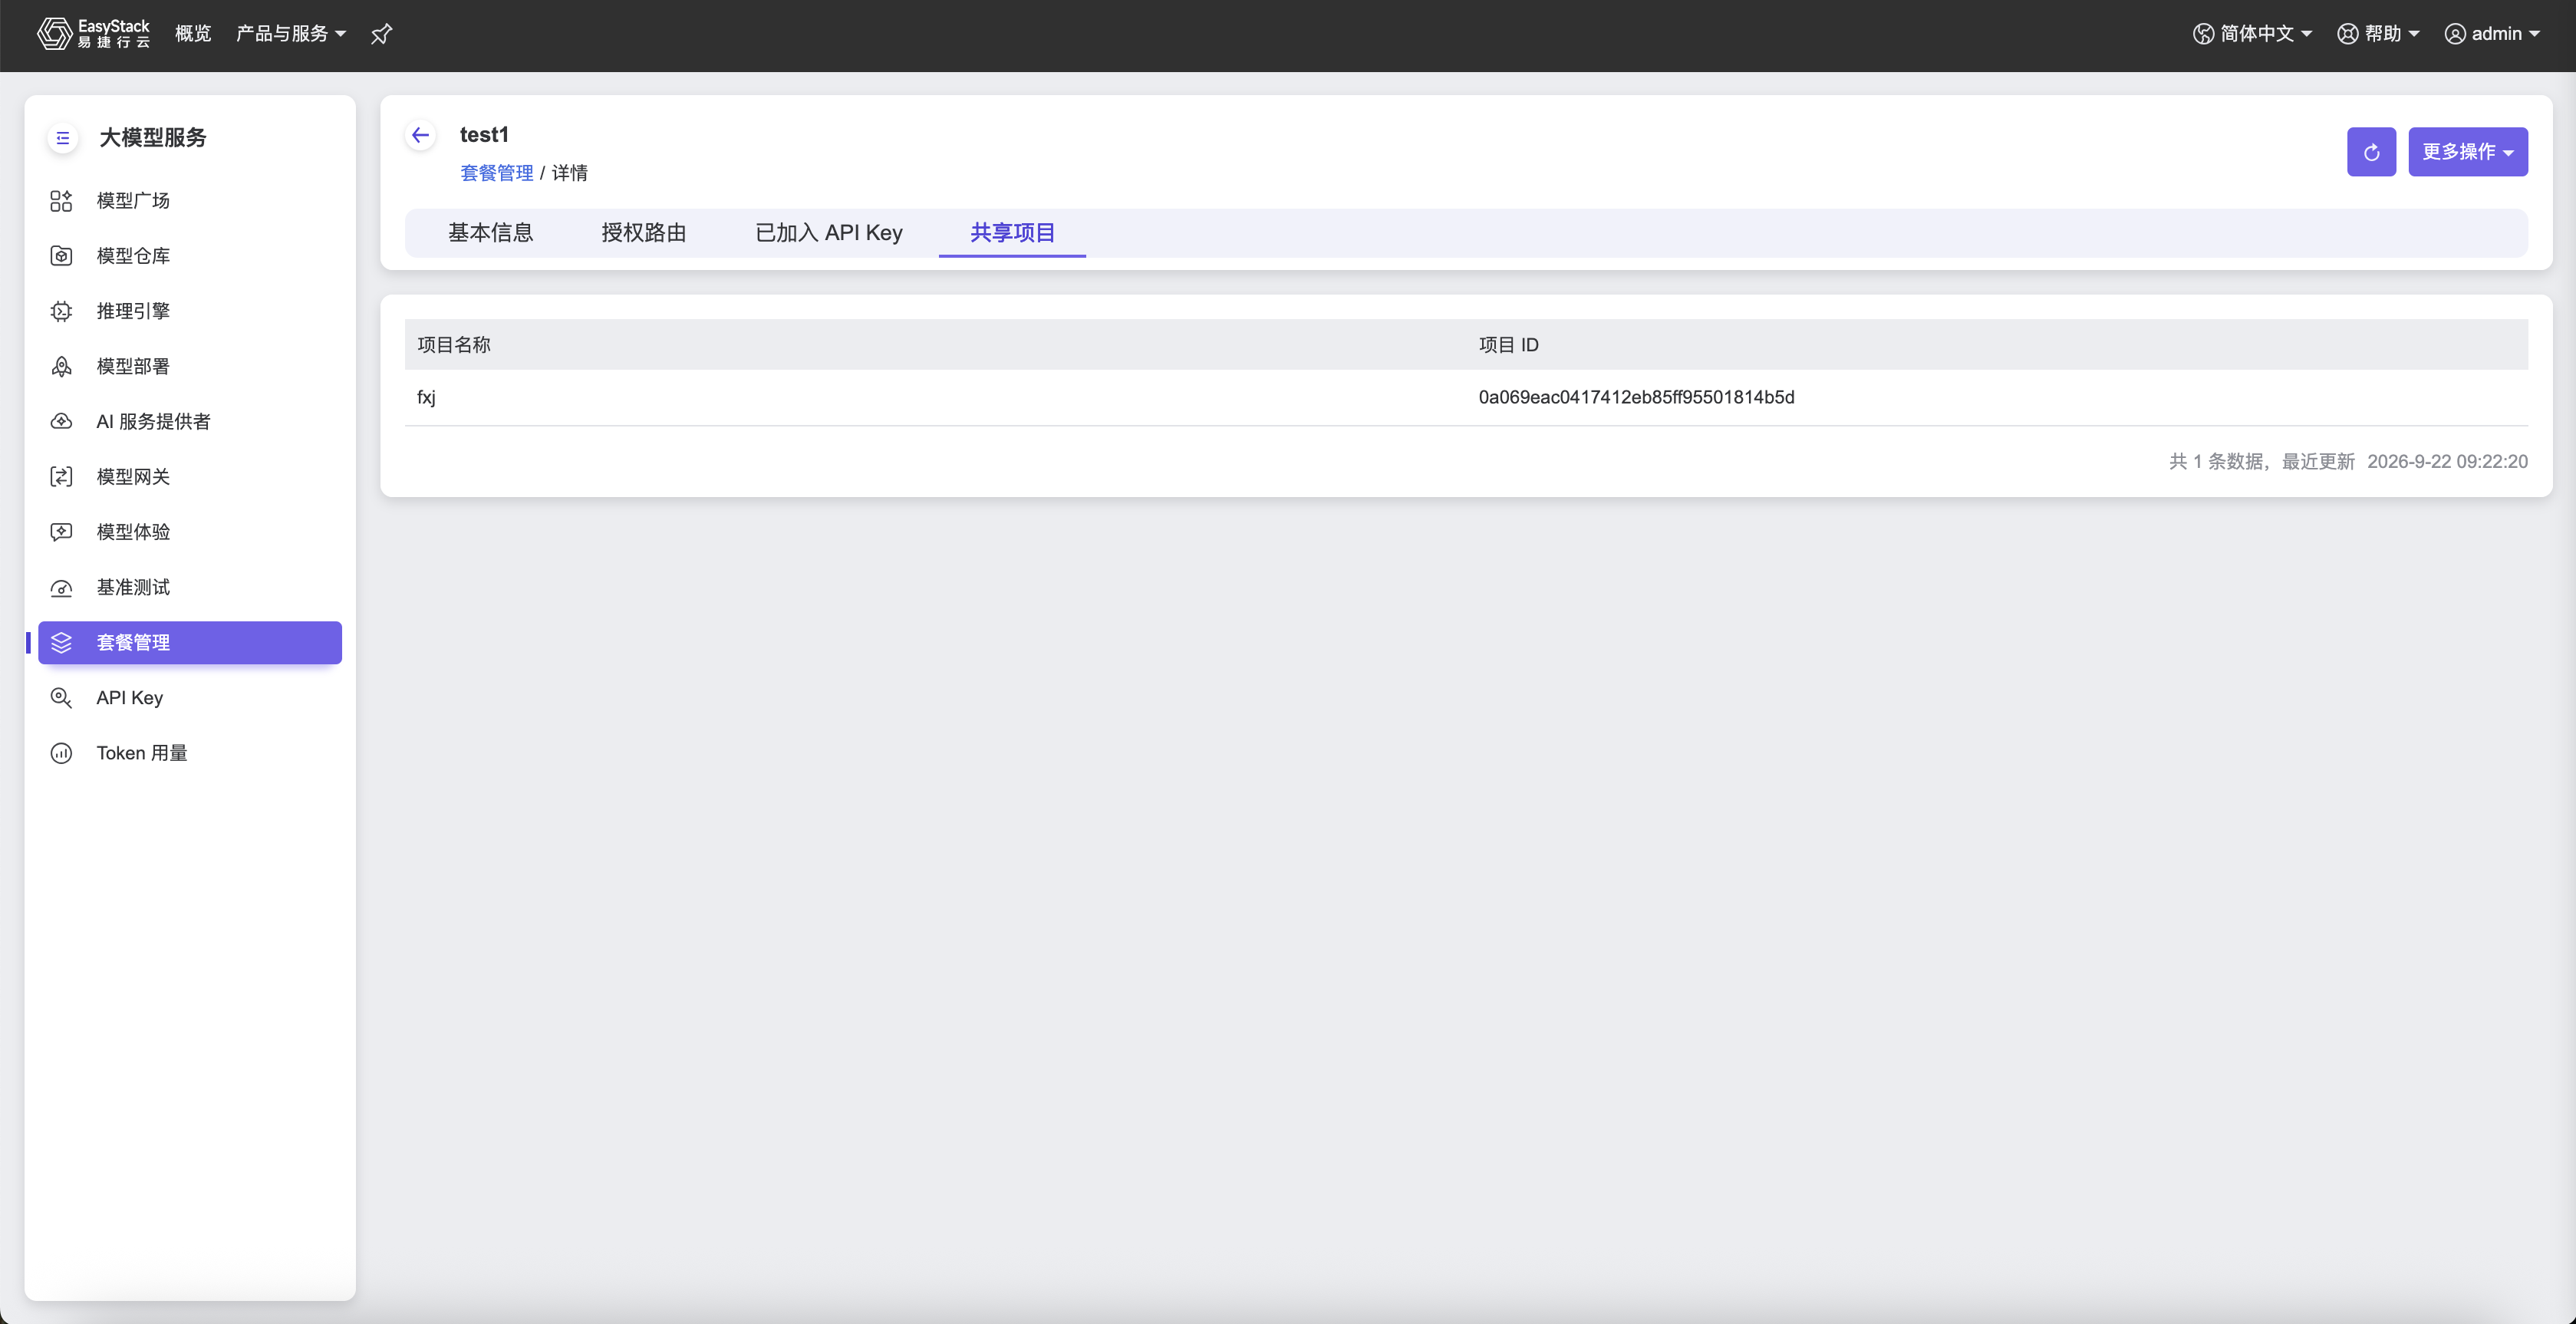Open 概览 in the top navigation
Screen dimensions: 2576x1324
193,33
